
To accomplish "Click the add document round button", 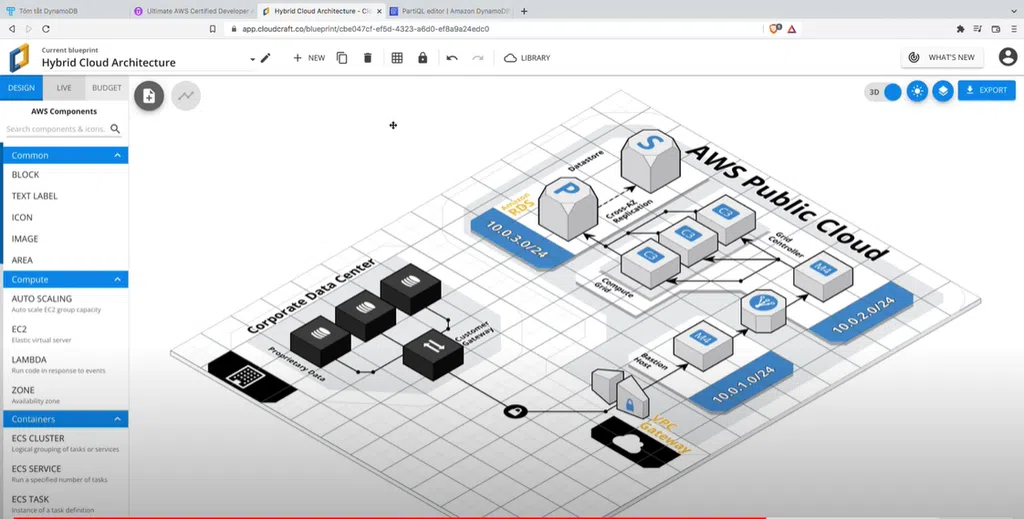I will 149,96.
